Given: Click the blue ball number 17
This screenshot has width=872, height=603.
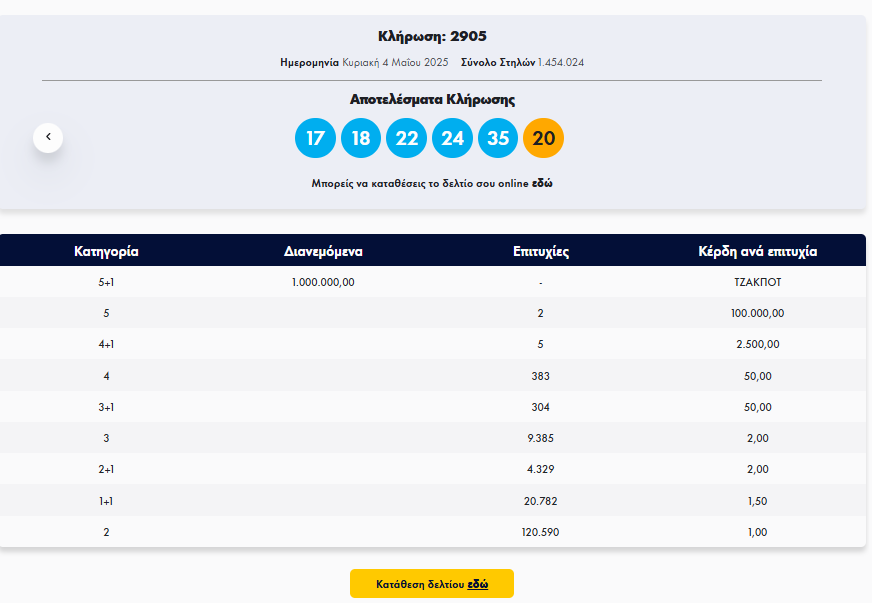Looking at the screenshot, I should click(315, 138).
